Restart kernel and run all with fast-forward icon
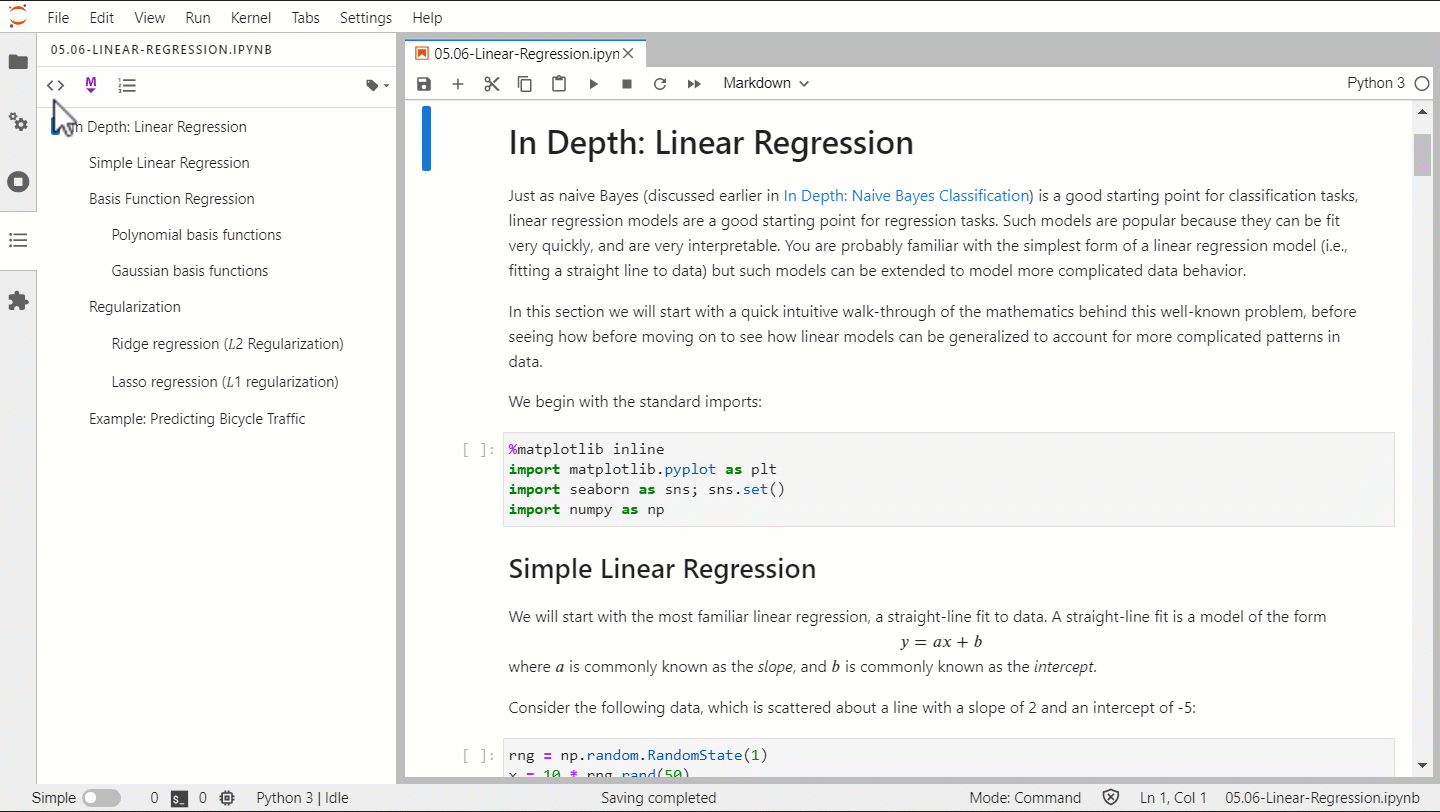The width and height of the screenshot is (1440, 812). click(694, 84)
